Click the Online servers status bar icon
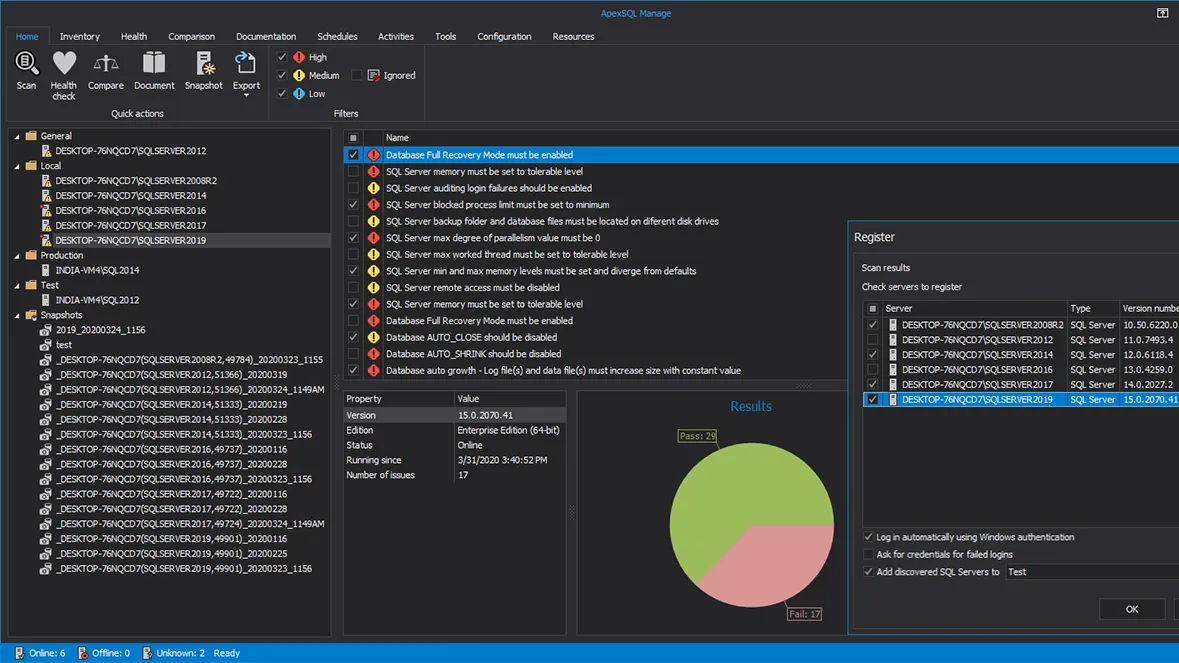The height and width of the screenshot is (663, 1179). coord(18,653)
